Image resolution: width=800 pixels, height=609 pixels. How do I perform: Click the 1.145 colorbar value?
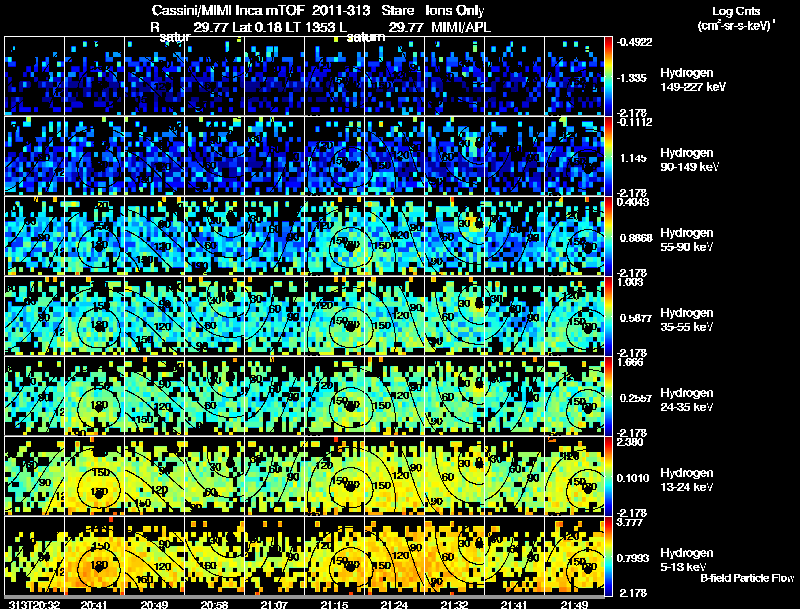[x=633, y=158]
